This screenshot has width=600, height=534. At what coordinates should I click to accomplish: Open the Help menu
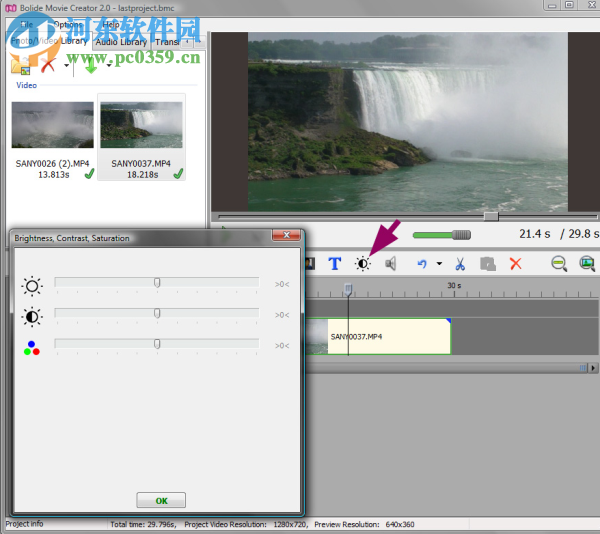(111, 24)
